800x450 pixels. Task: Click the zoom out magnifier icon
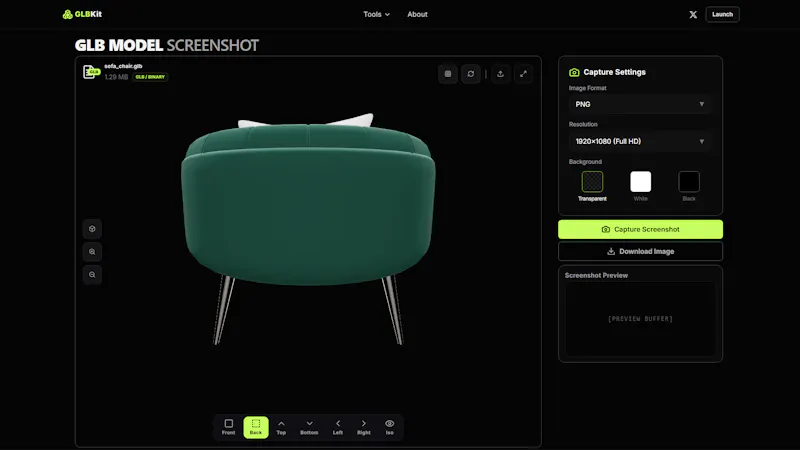(92, 274)
